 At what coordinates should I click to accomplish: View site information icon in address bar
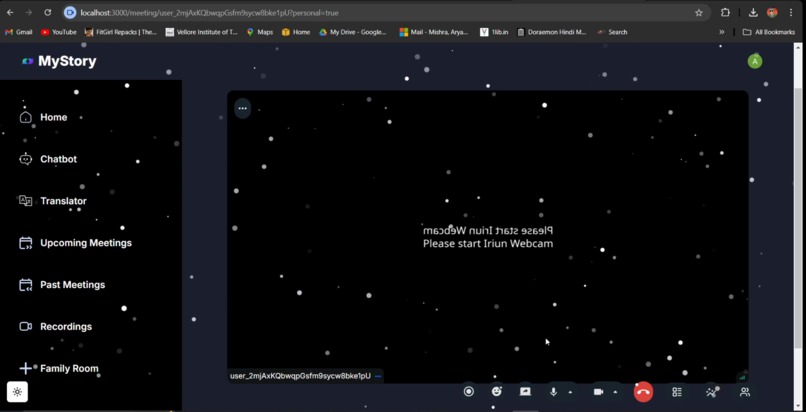coord(70,13)
